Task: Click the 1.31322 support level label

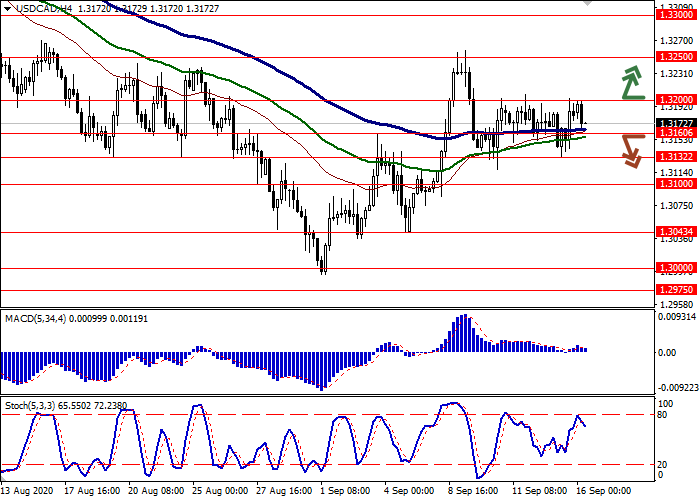Action: (676, 157)
